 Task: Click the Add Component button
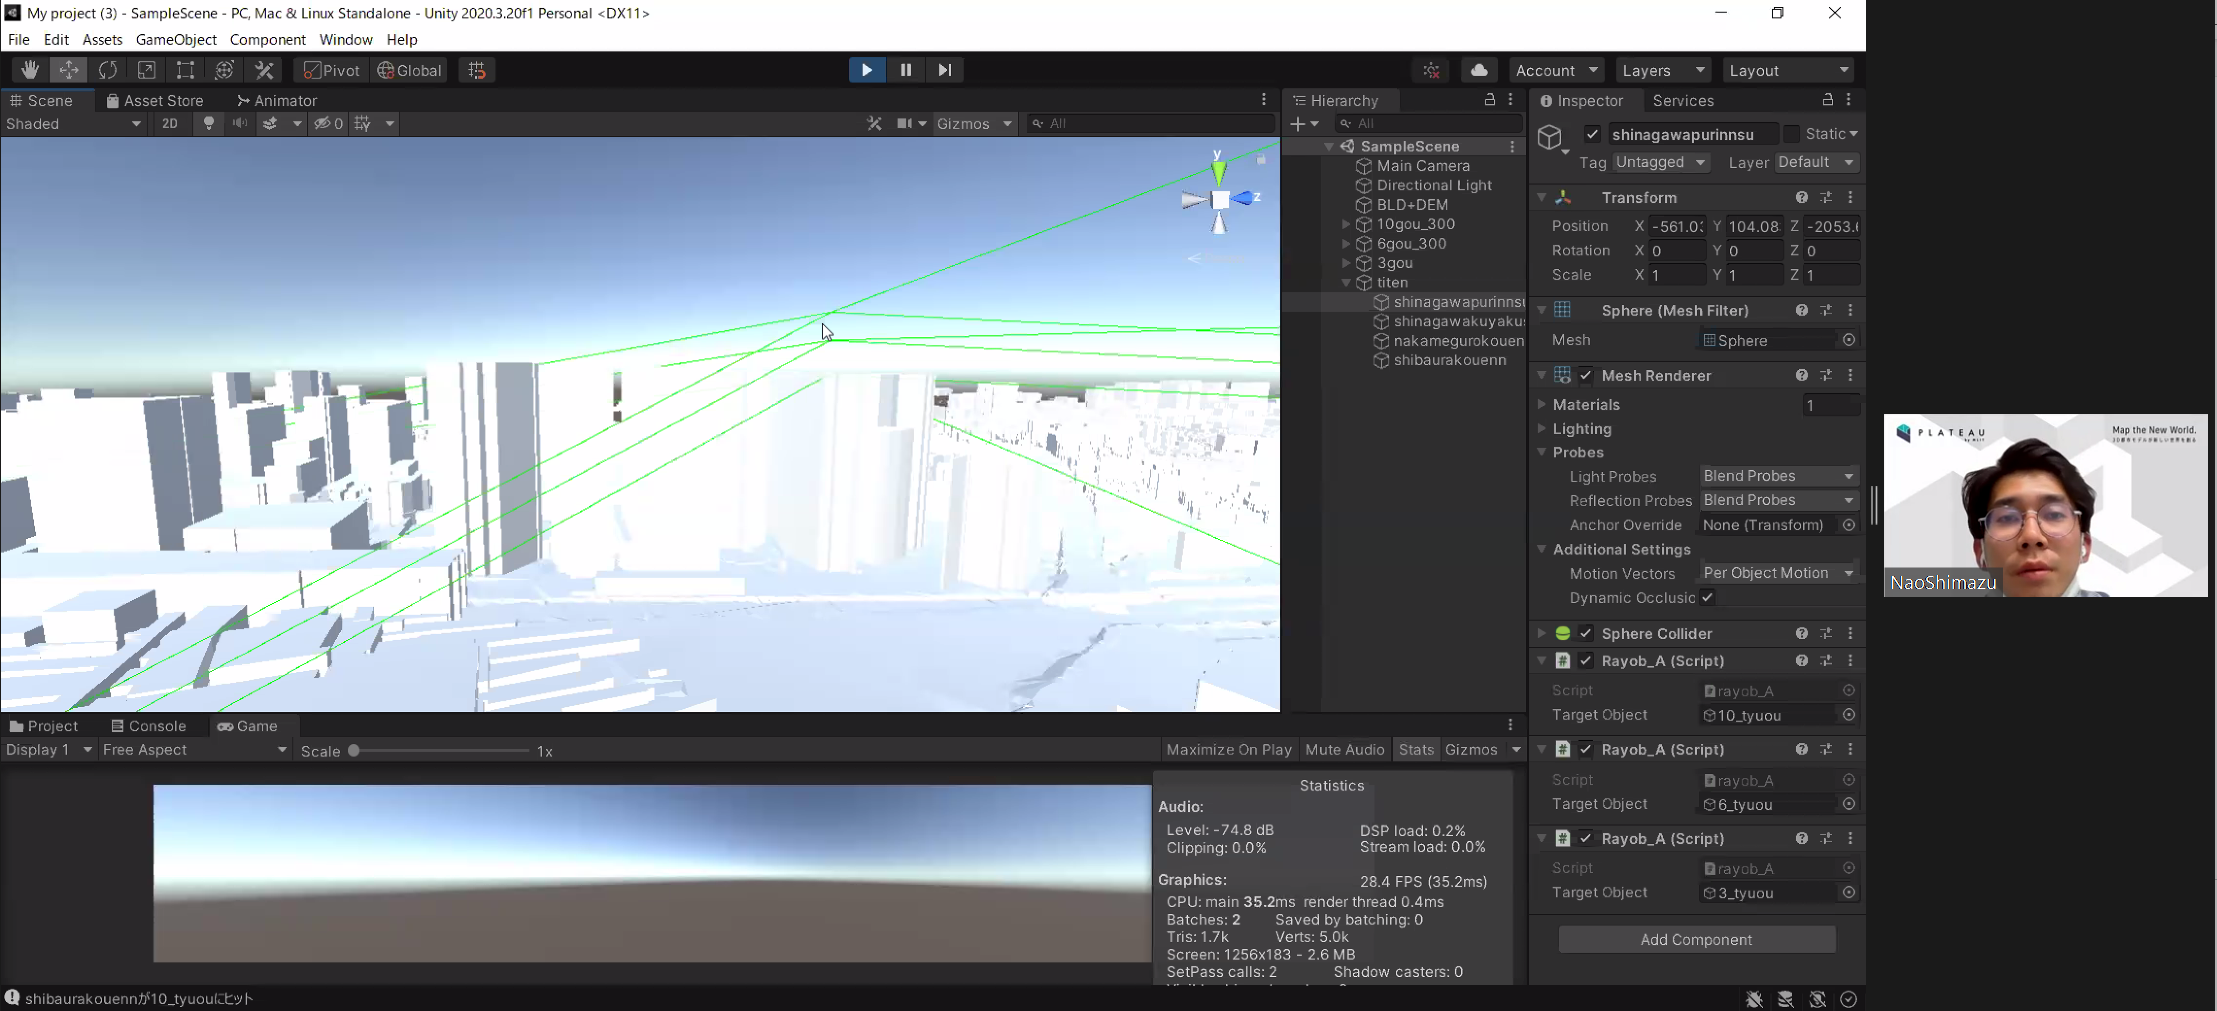tap(1696, 939)
